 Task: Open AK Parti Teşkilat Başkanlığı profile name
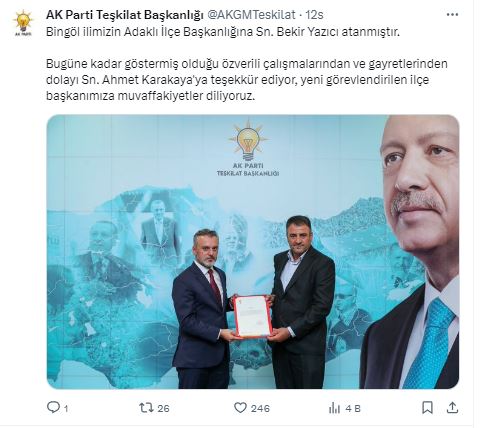coord(125,15)
